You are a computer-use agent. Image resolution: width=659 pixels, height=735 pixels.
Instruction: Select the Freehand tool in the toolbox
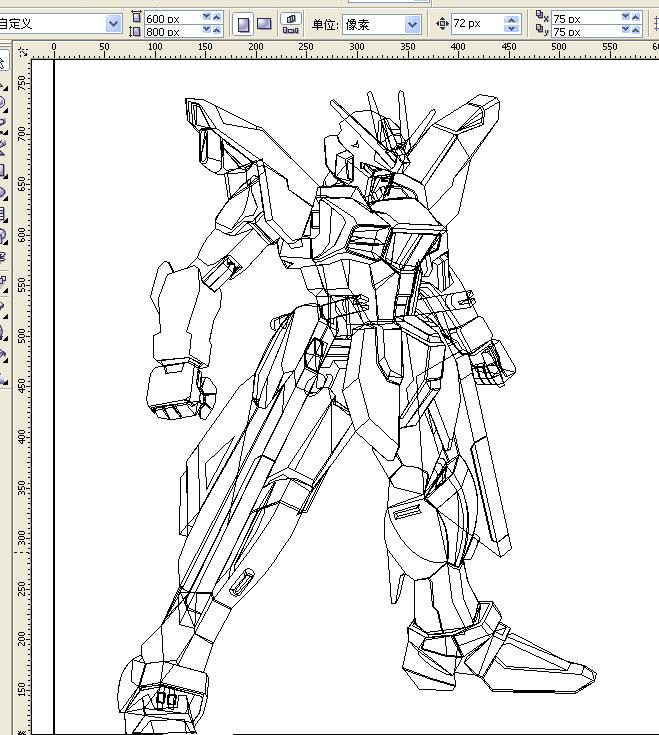[2, 126]
